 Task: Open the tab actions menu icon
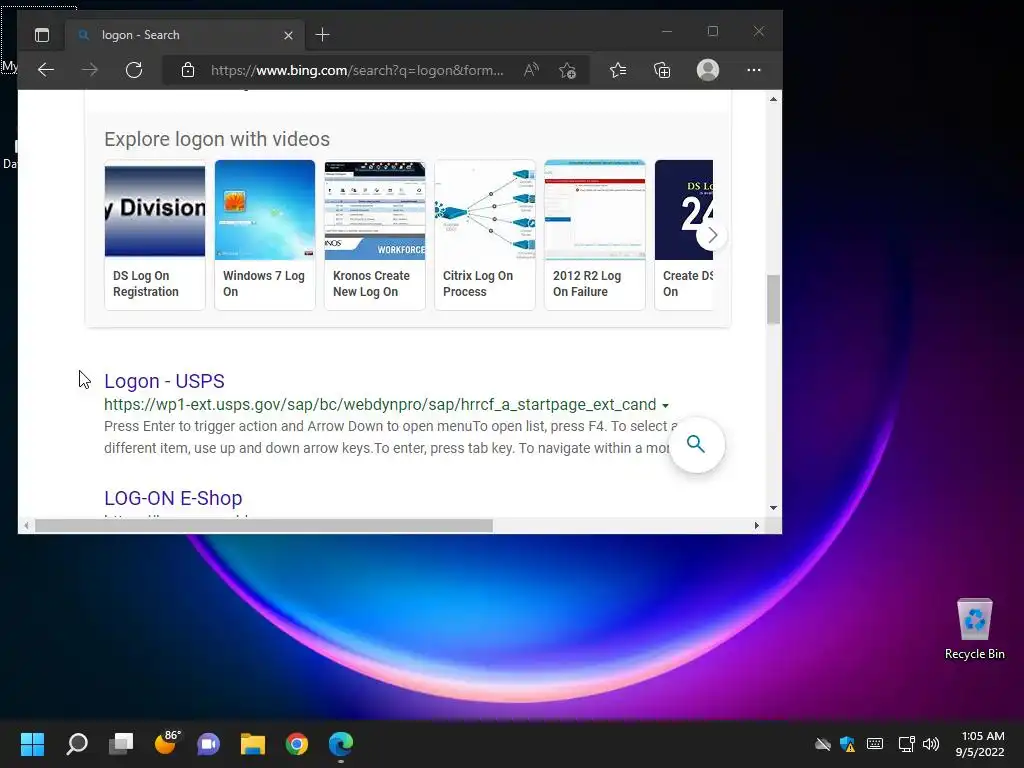[42, 35]
